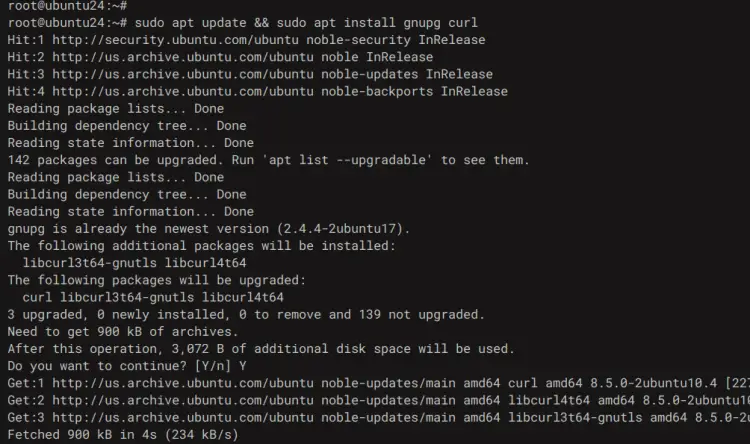Click the 'curl libcurl3t64-gnutls libcurl4t64' package list line
Screen dimensions: 750x444
(x=153, y=298)
